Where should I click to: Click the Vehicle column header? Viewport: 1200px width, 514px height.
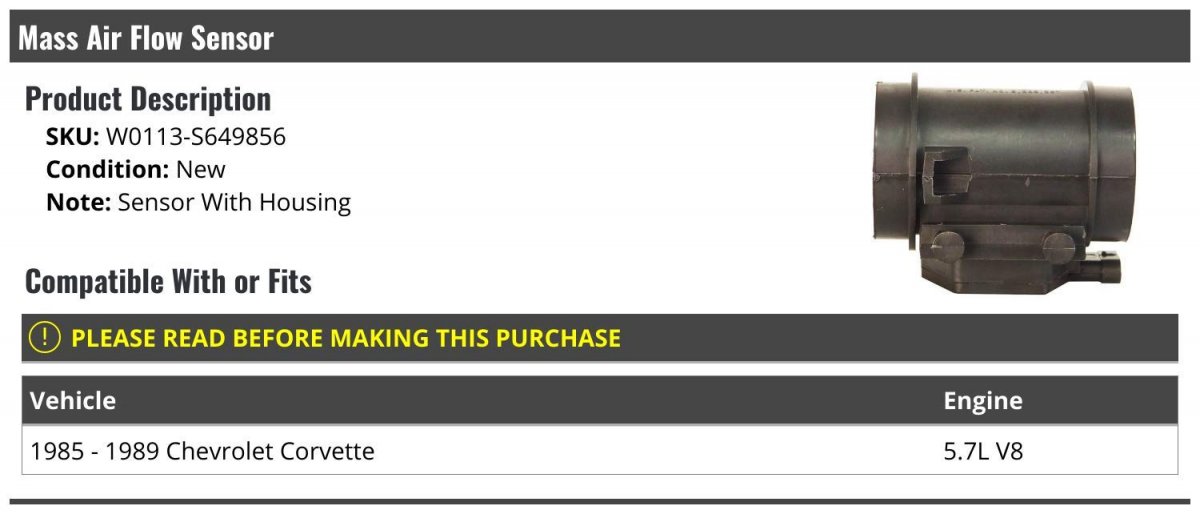[x=73, y=401]
